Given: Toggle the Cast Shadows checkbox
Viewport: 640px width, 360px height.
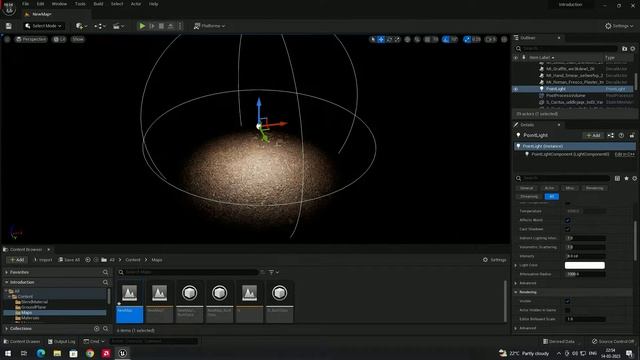Looking at the screenshot, I should click(x=567, y=229).
